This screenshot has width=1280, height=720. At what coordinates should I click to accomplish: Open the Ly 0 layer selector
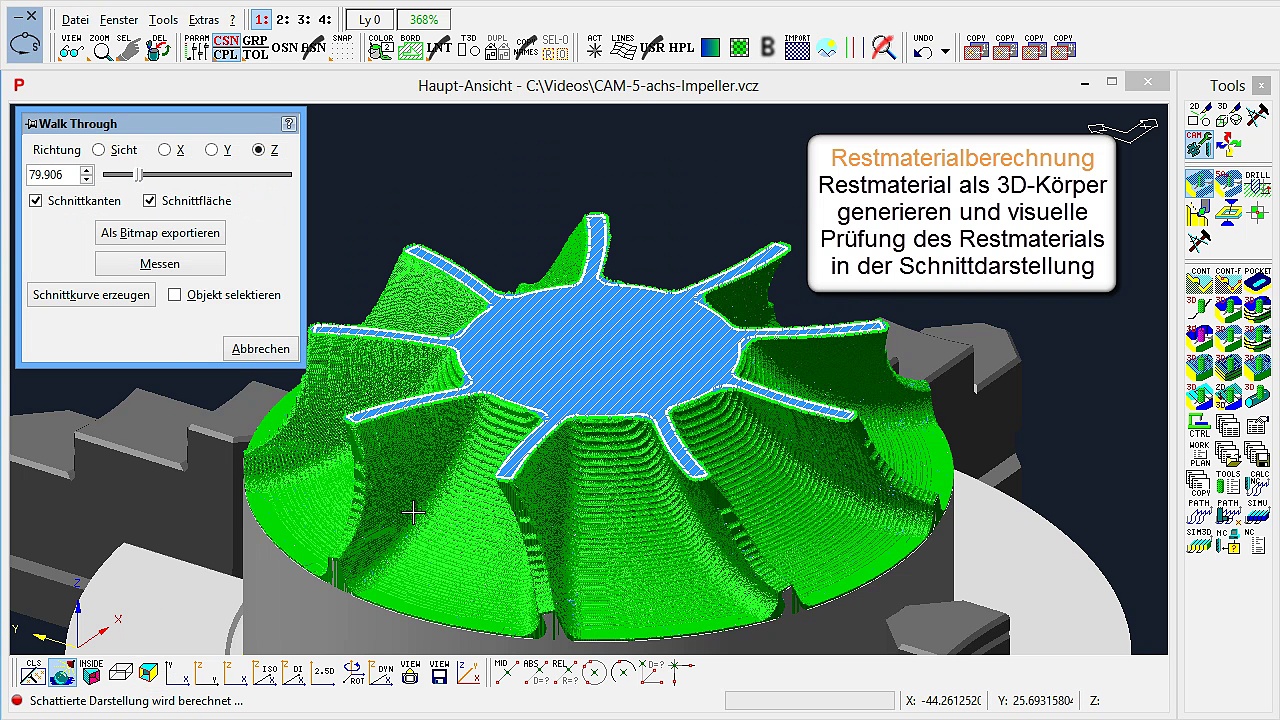(x=369, y=20)
